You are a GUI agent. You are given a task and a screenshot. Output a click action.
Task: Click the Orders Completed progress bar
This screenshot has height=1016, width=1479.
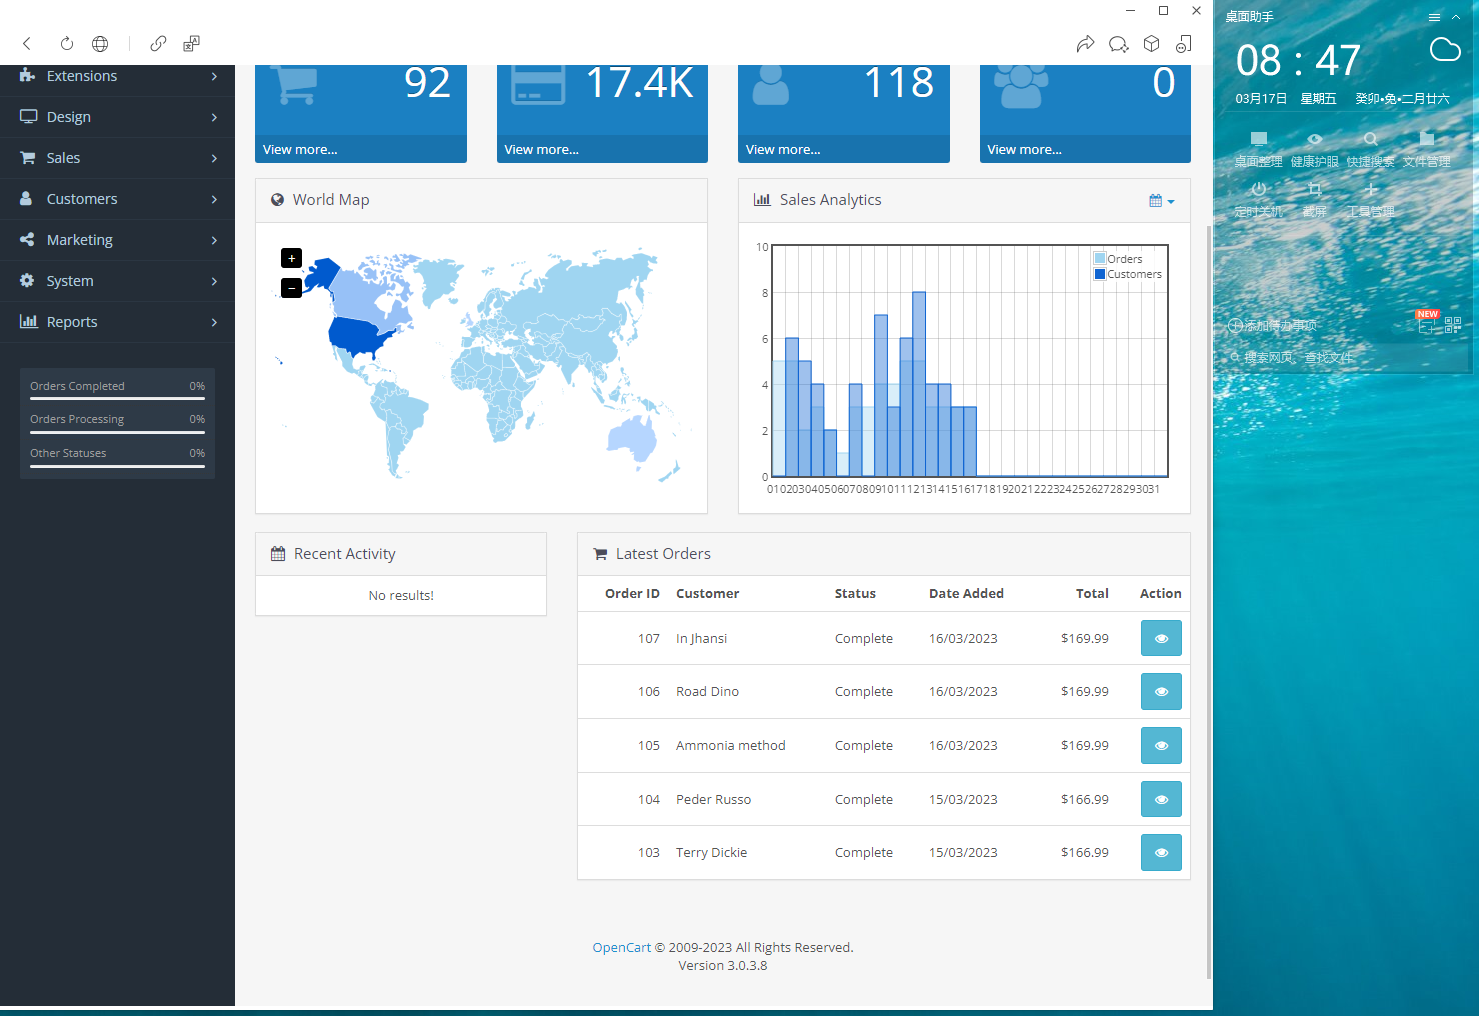point(117,398)
